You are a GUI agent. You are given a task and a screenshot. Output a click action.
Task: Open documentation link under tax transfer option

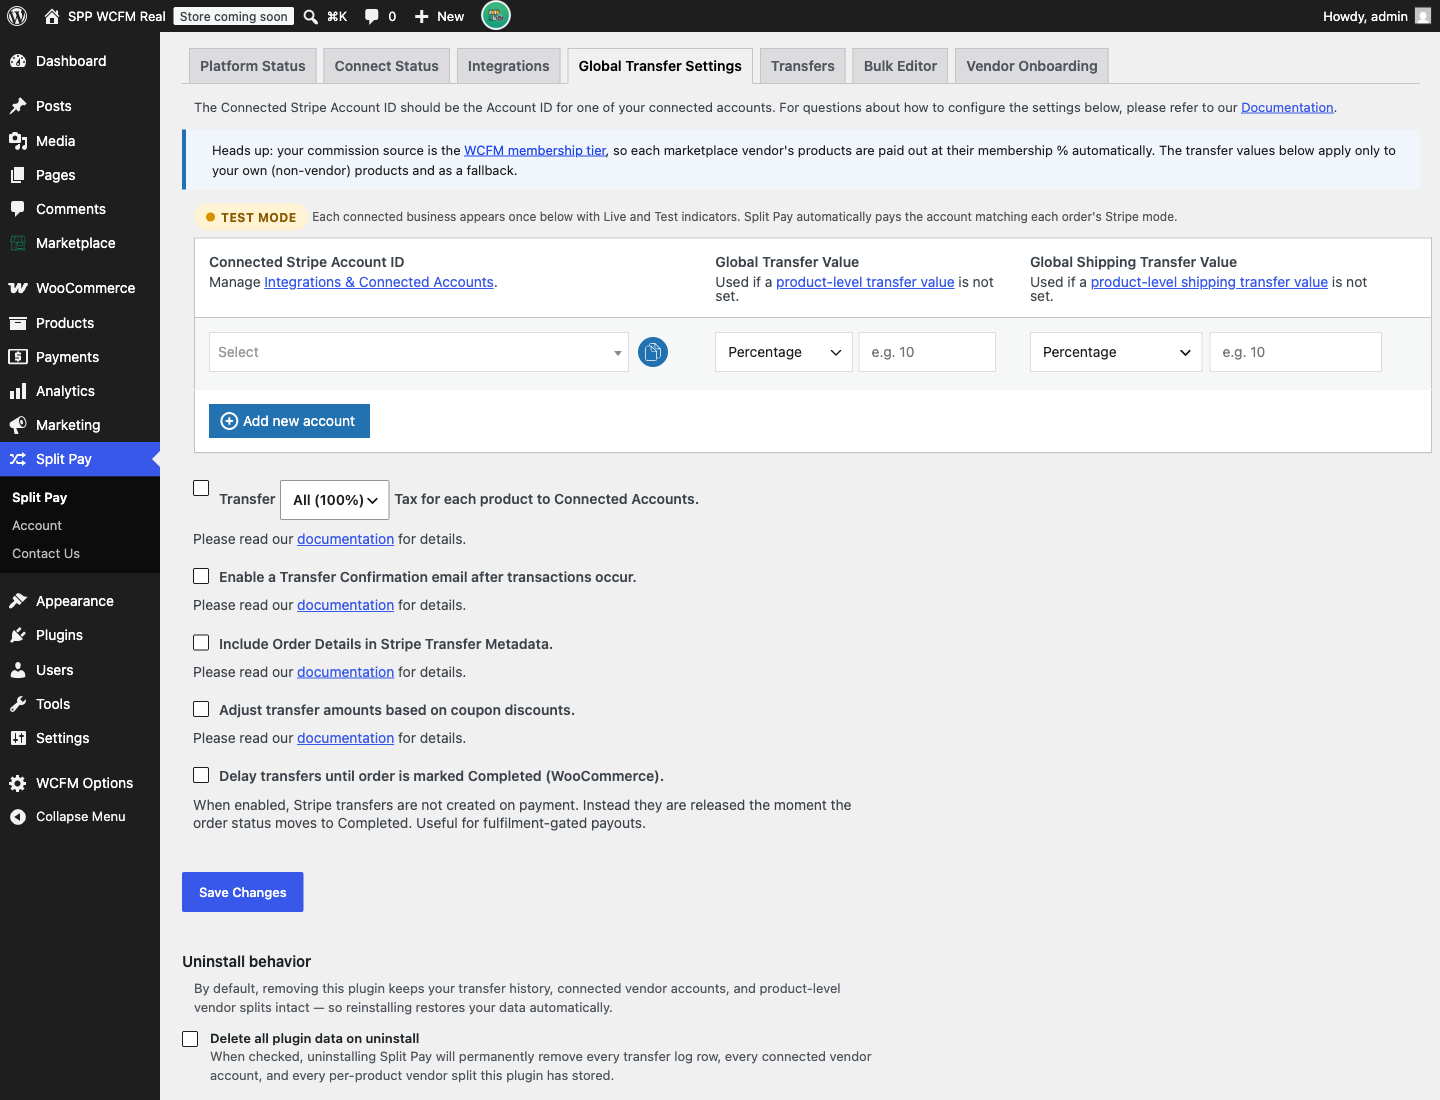[x=345, y=539]
